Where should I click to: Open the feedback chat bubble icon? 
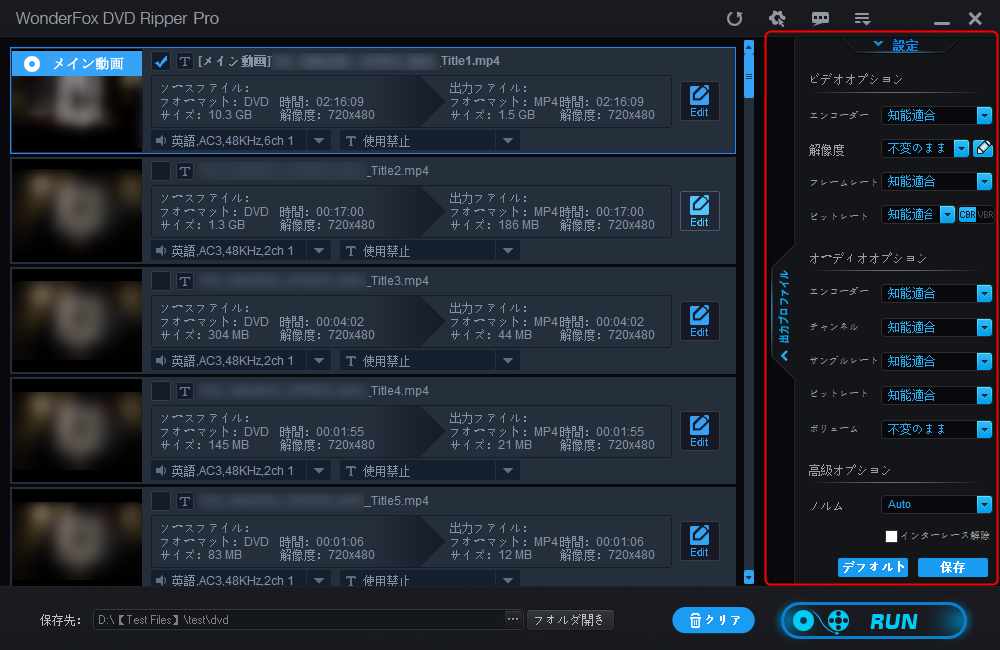click(x=820, y=18)
